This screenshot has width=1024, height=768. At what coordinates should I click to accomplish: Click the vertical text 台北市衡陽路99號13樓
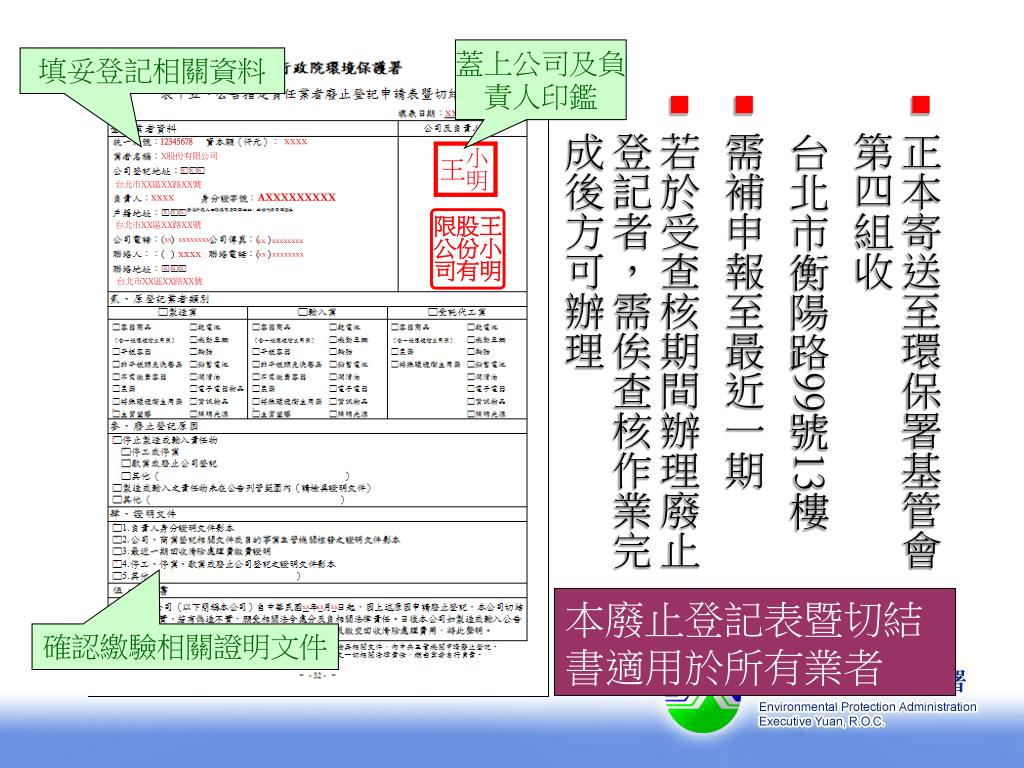[809, 332]
